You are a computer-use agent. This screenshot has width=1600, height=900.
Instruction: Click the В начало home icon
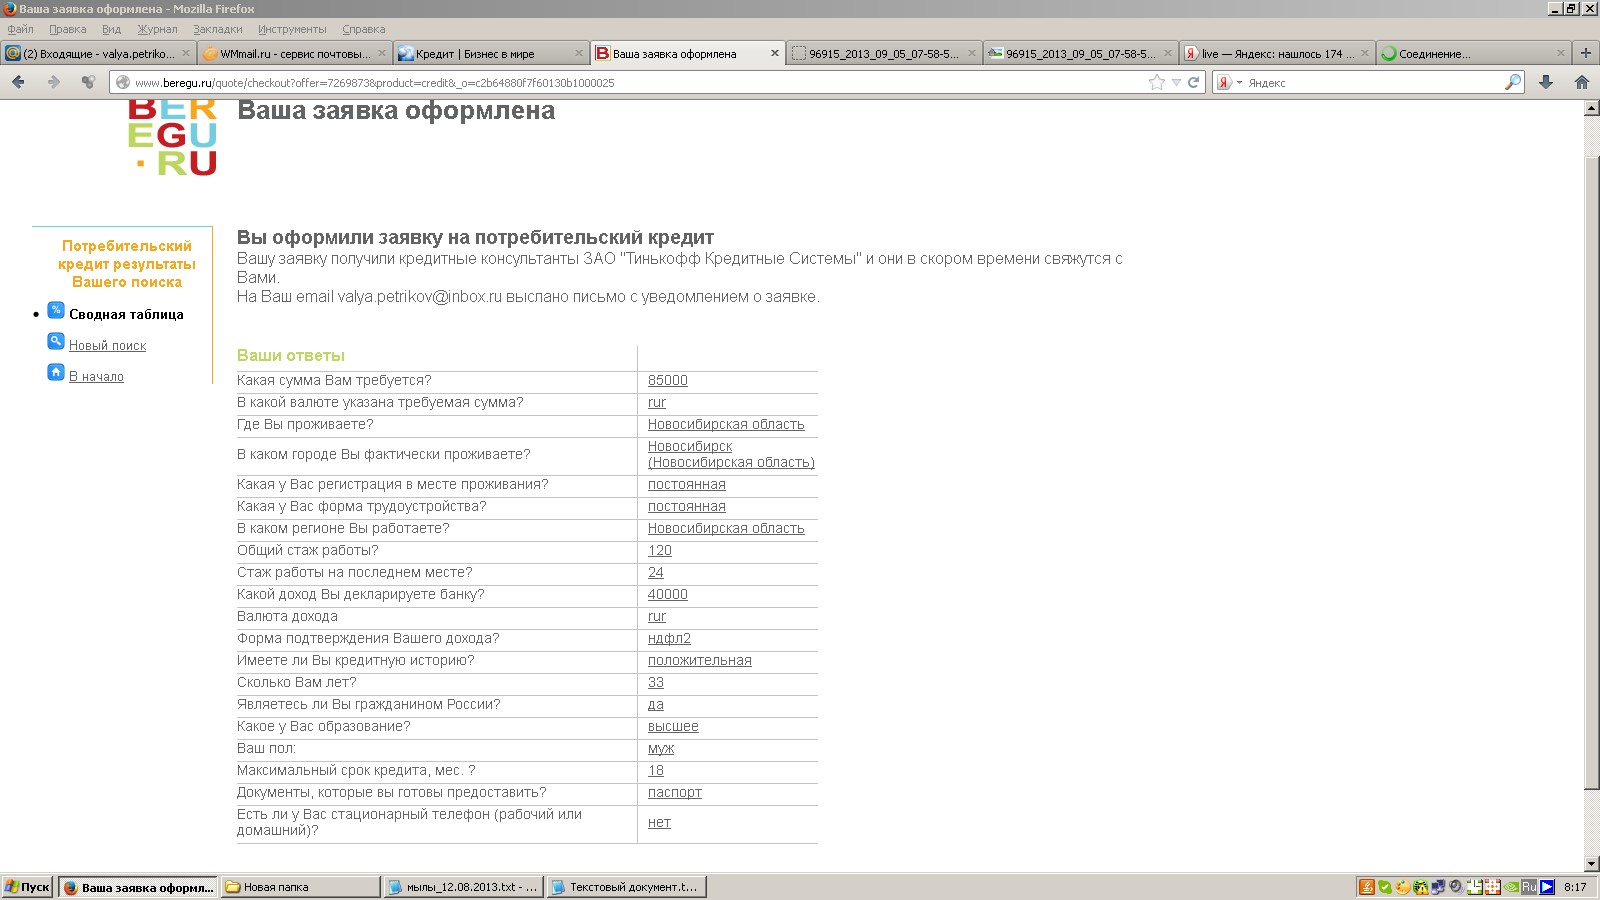(x=56, y=372)
